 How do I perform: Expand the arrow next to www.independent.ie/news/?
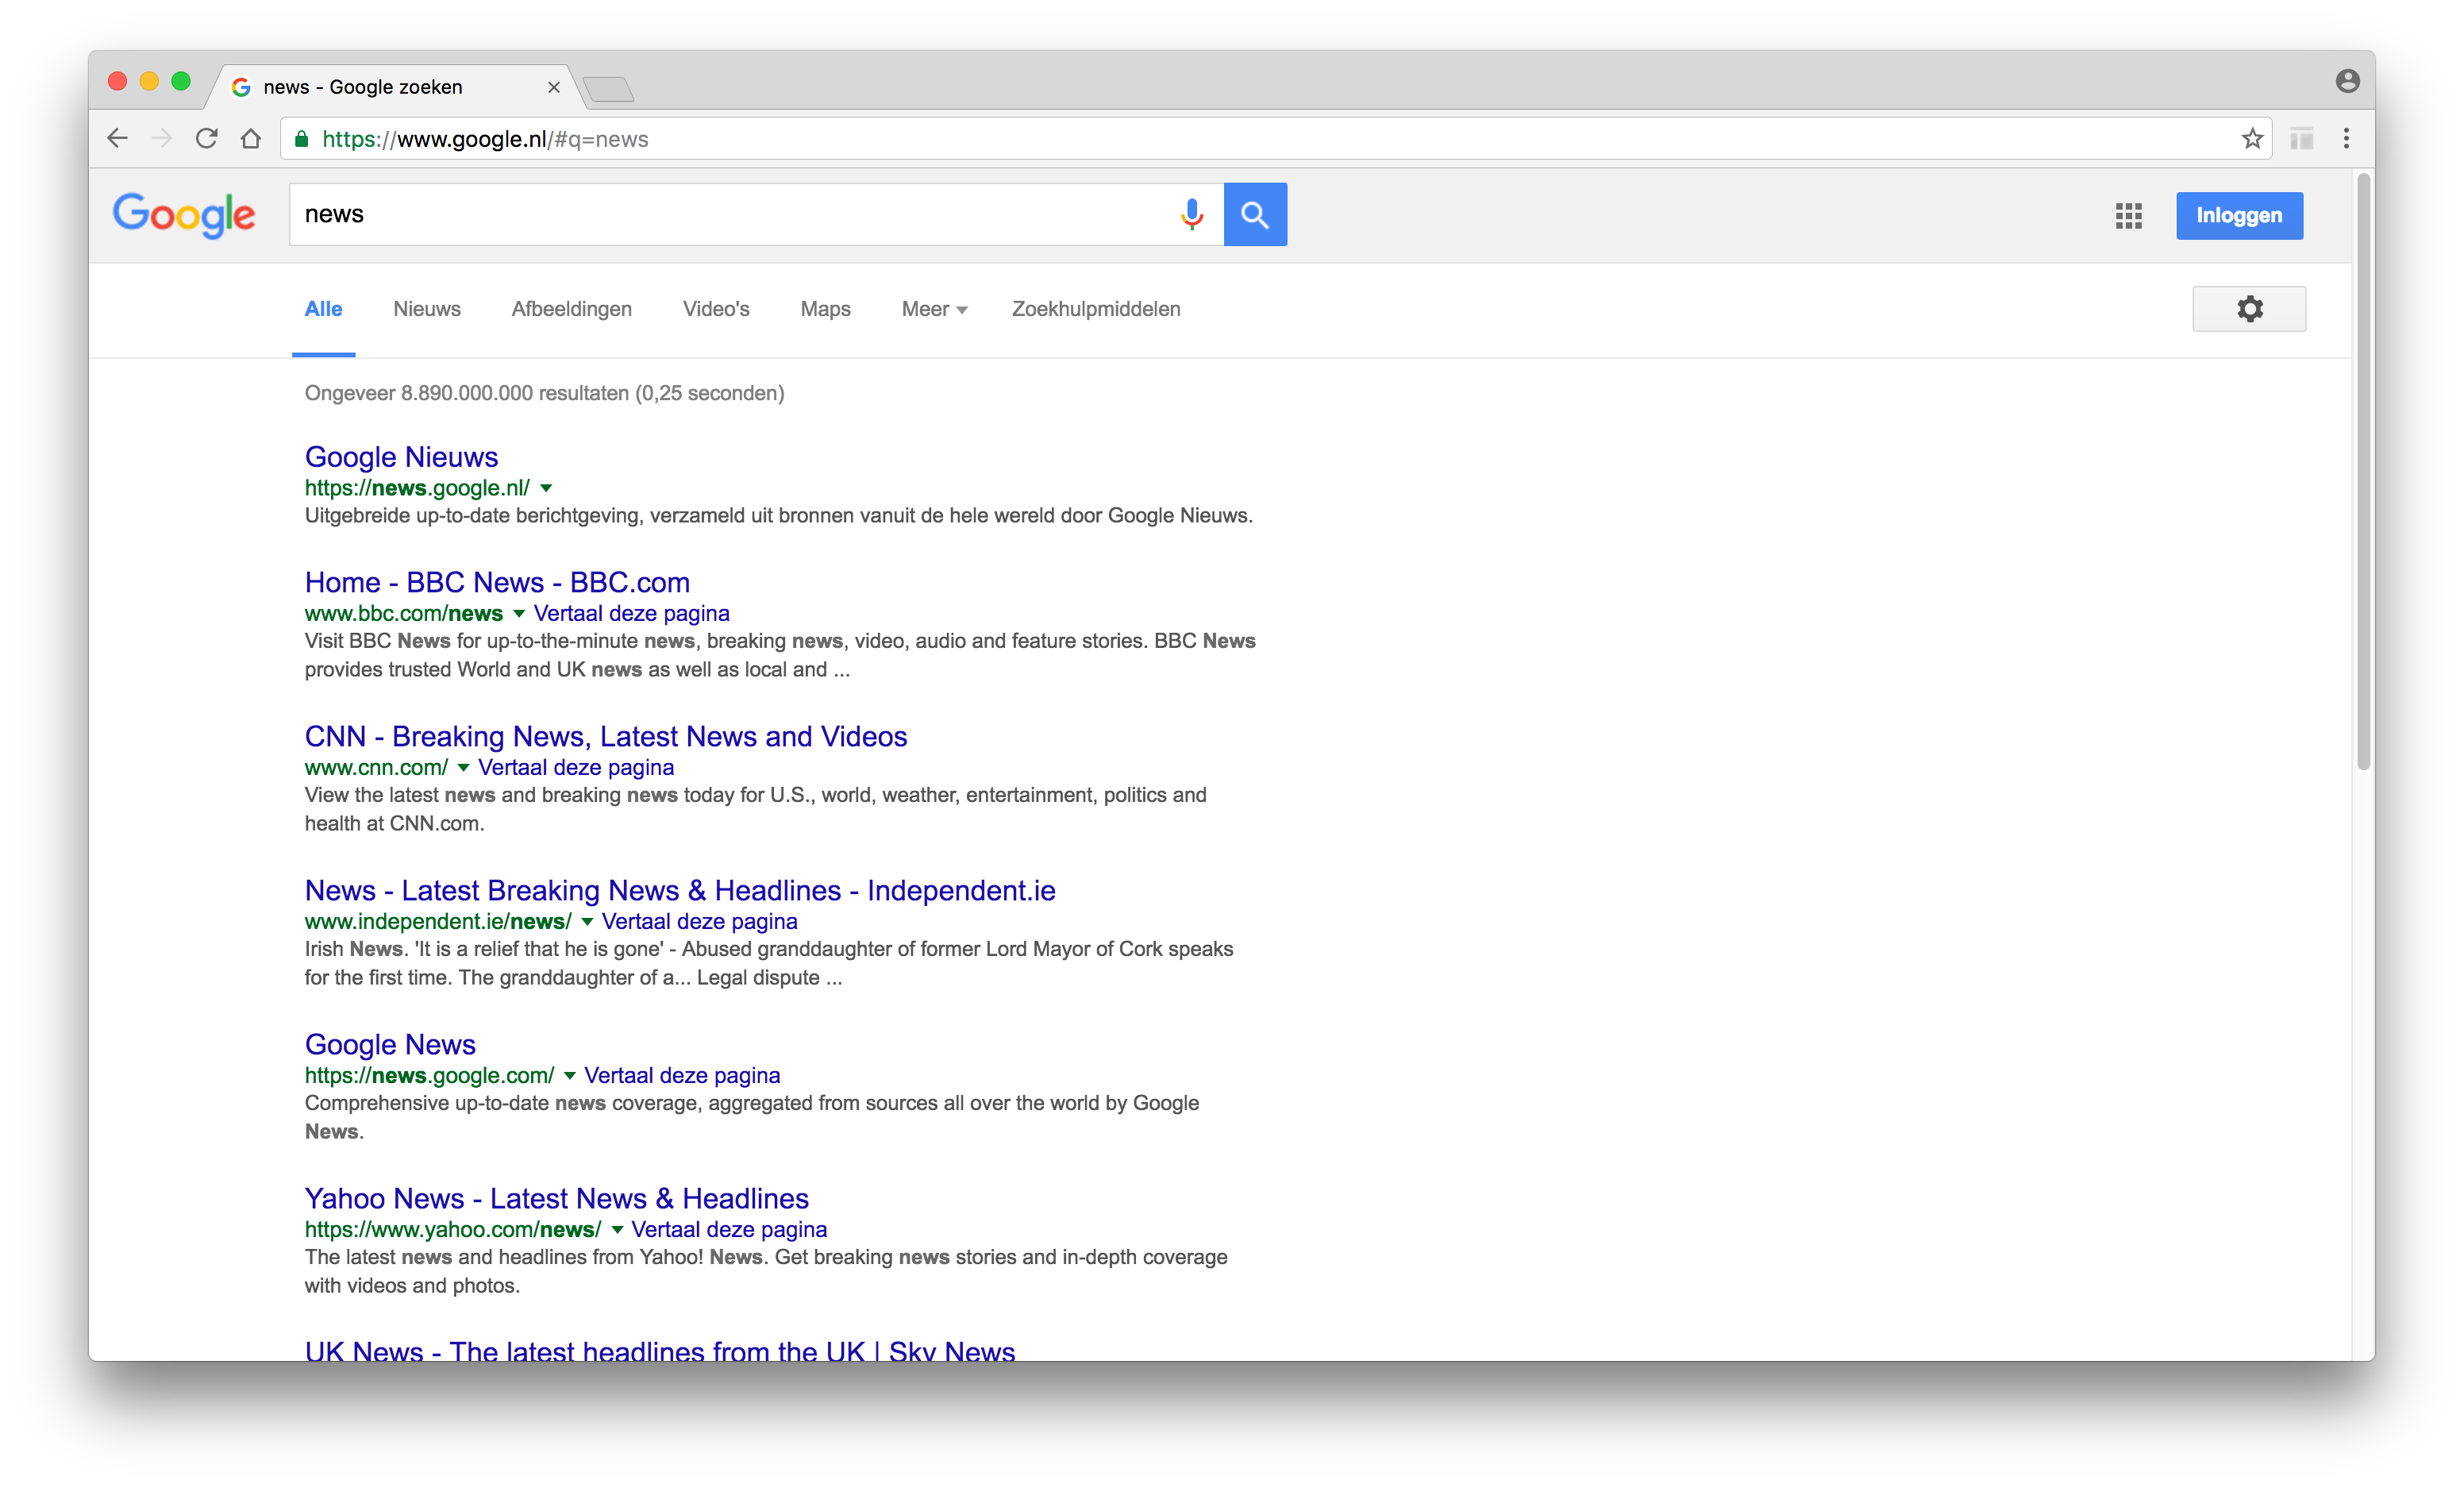coord(587,921)
